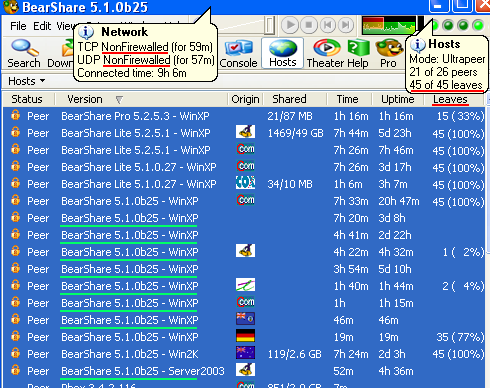Click the Stop media button
The height and width of the screenshot is (388, 490).
(309, 25)
